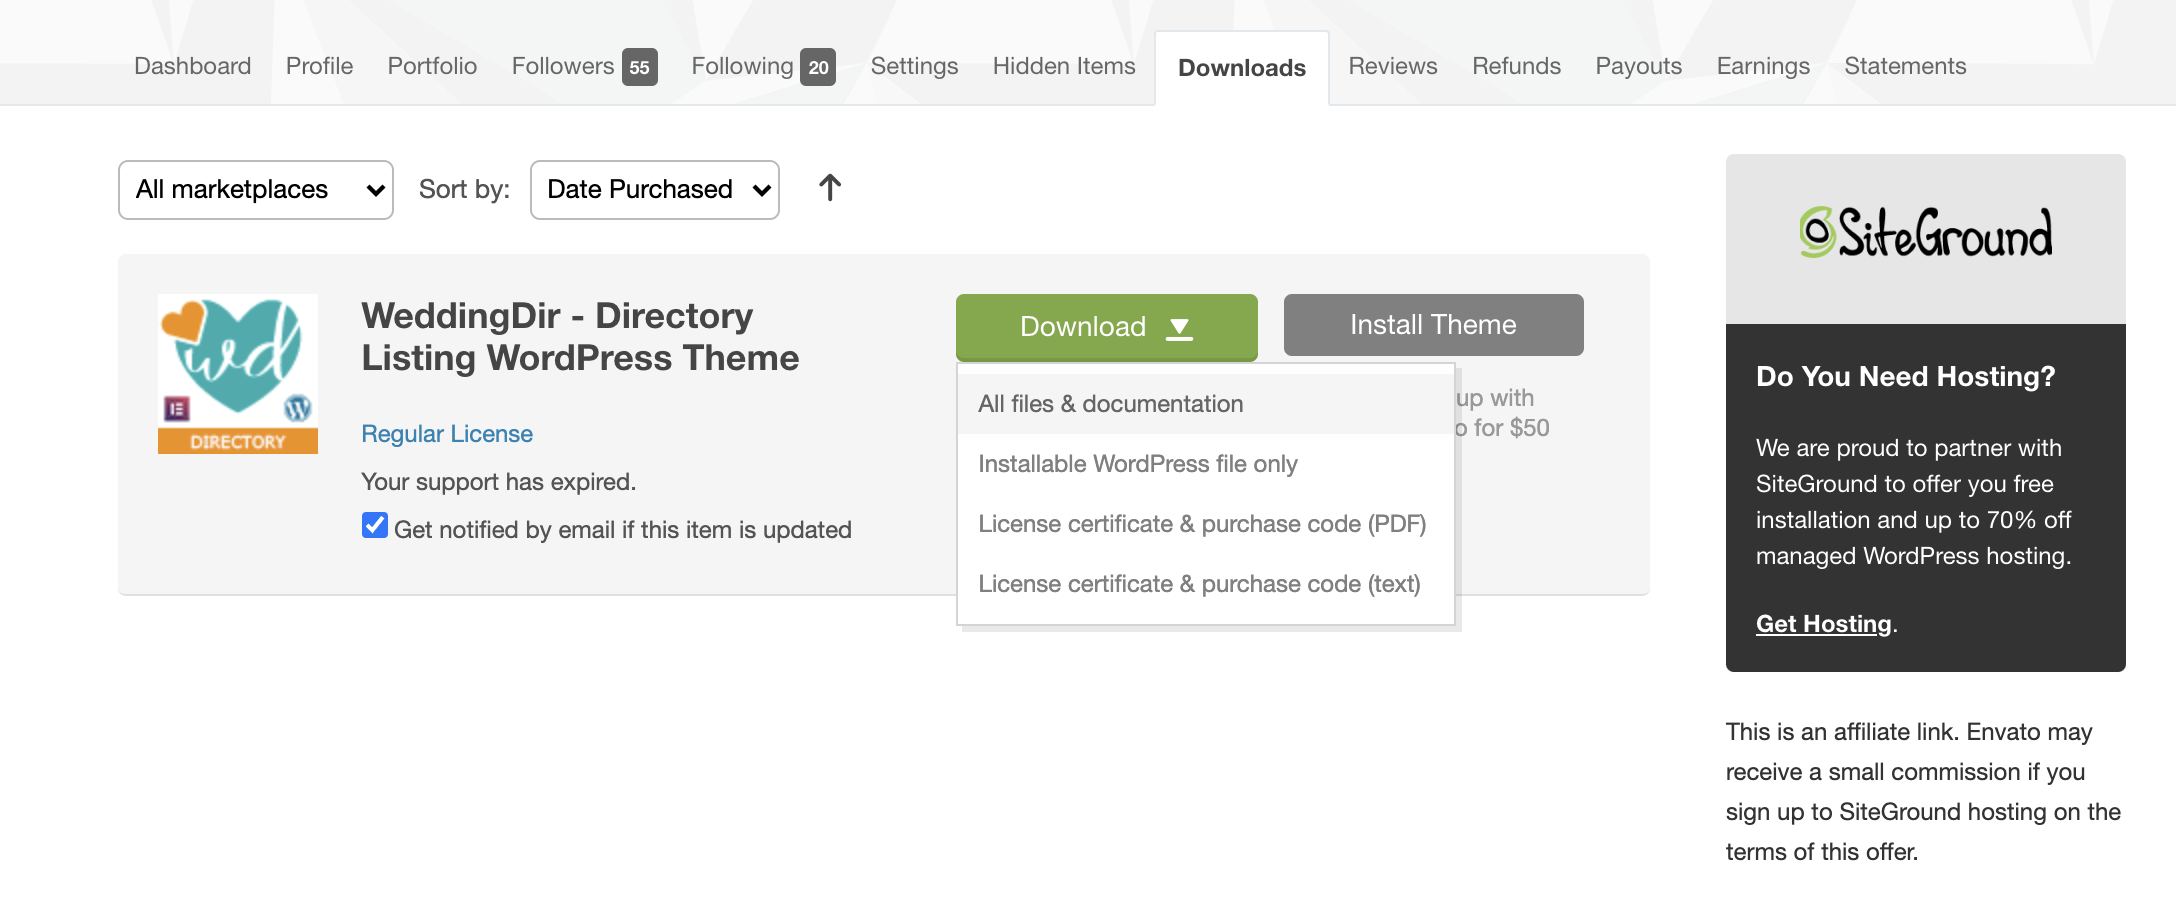Open the Regular License link

point(447,434)
